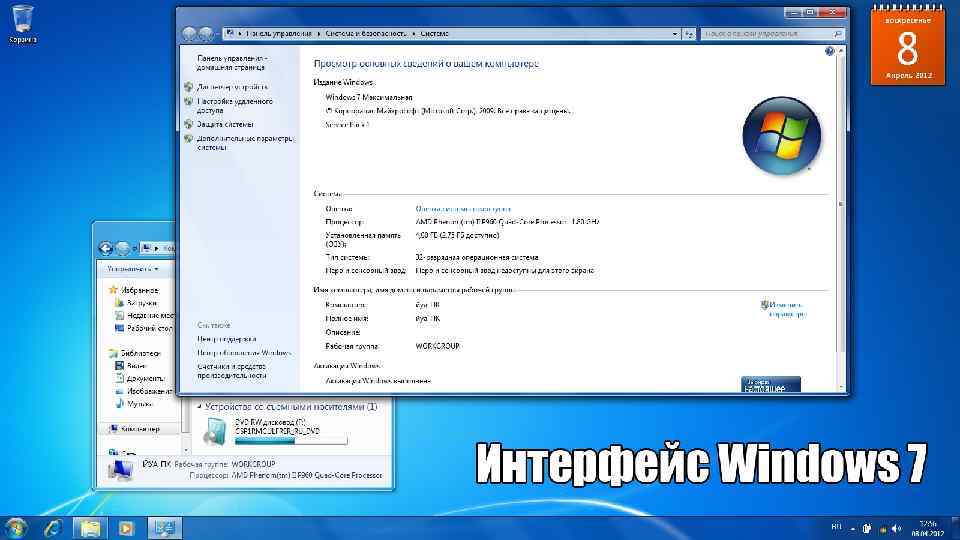Click the magnifier icon in the search box
The height and width of the screenshot is (540, 960).
pos(838,34)
